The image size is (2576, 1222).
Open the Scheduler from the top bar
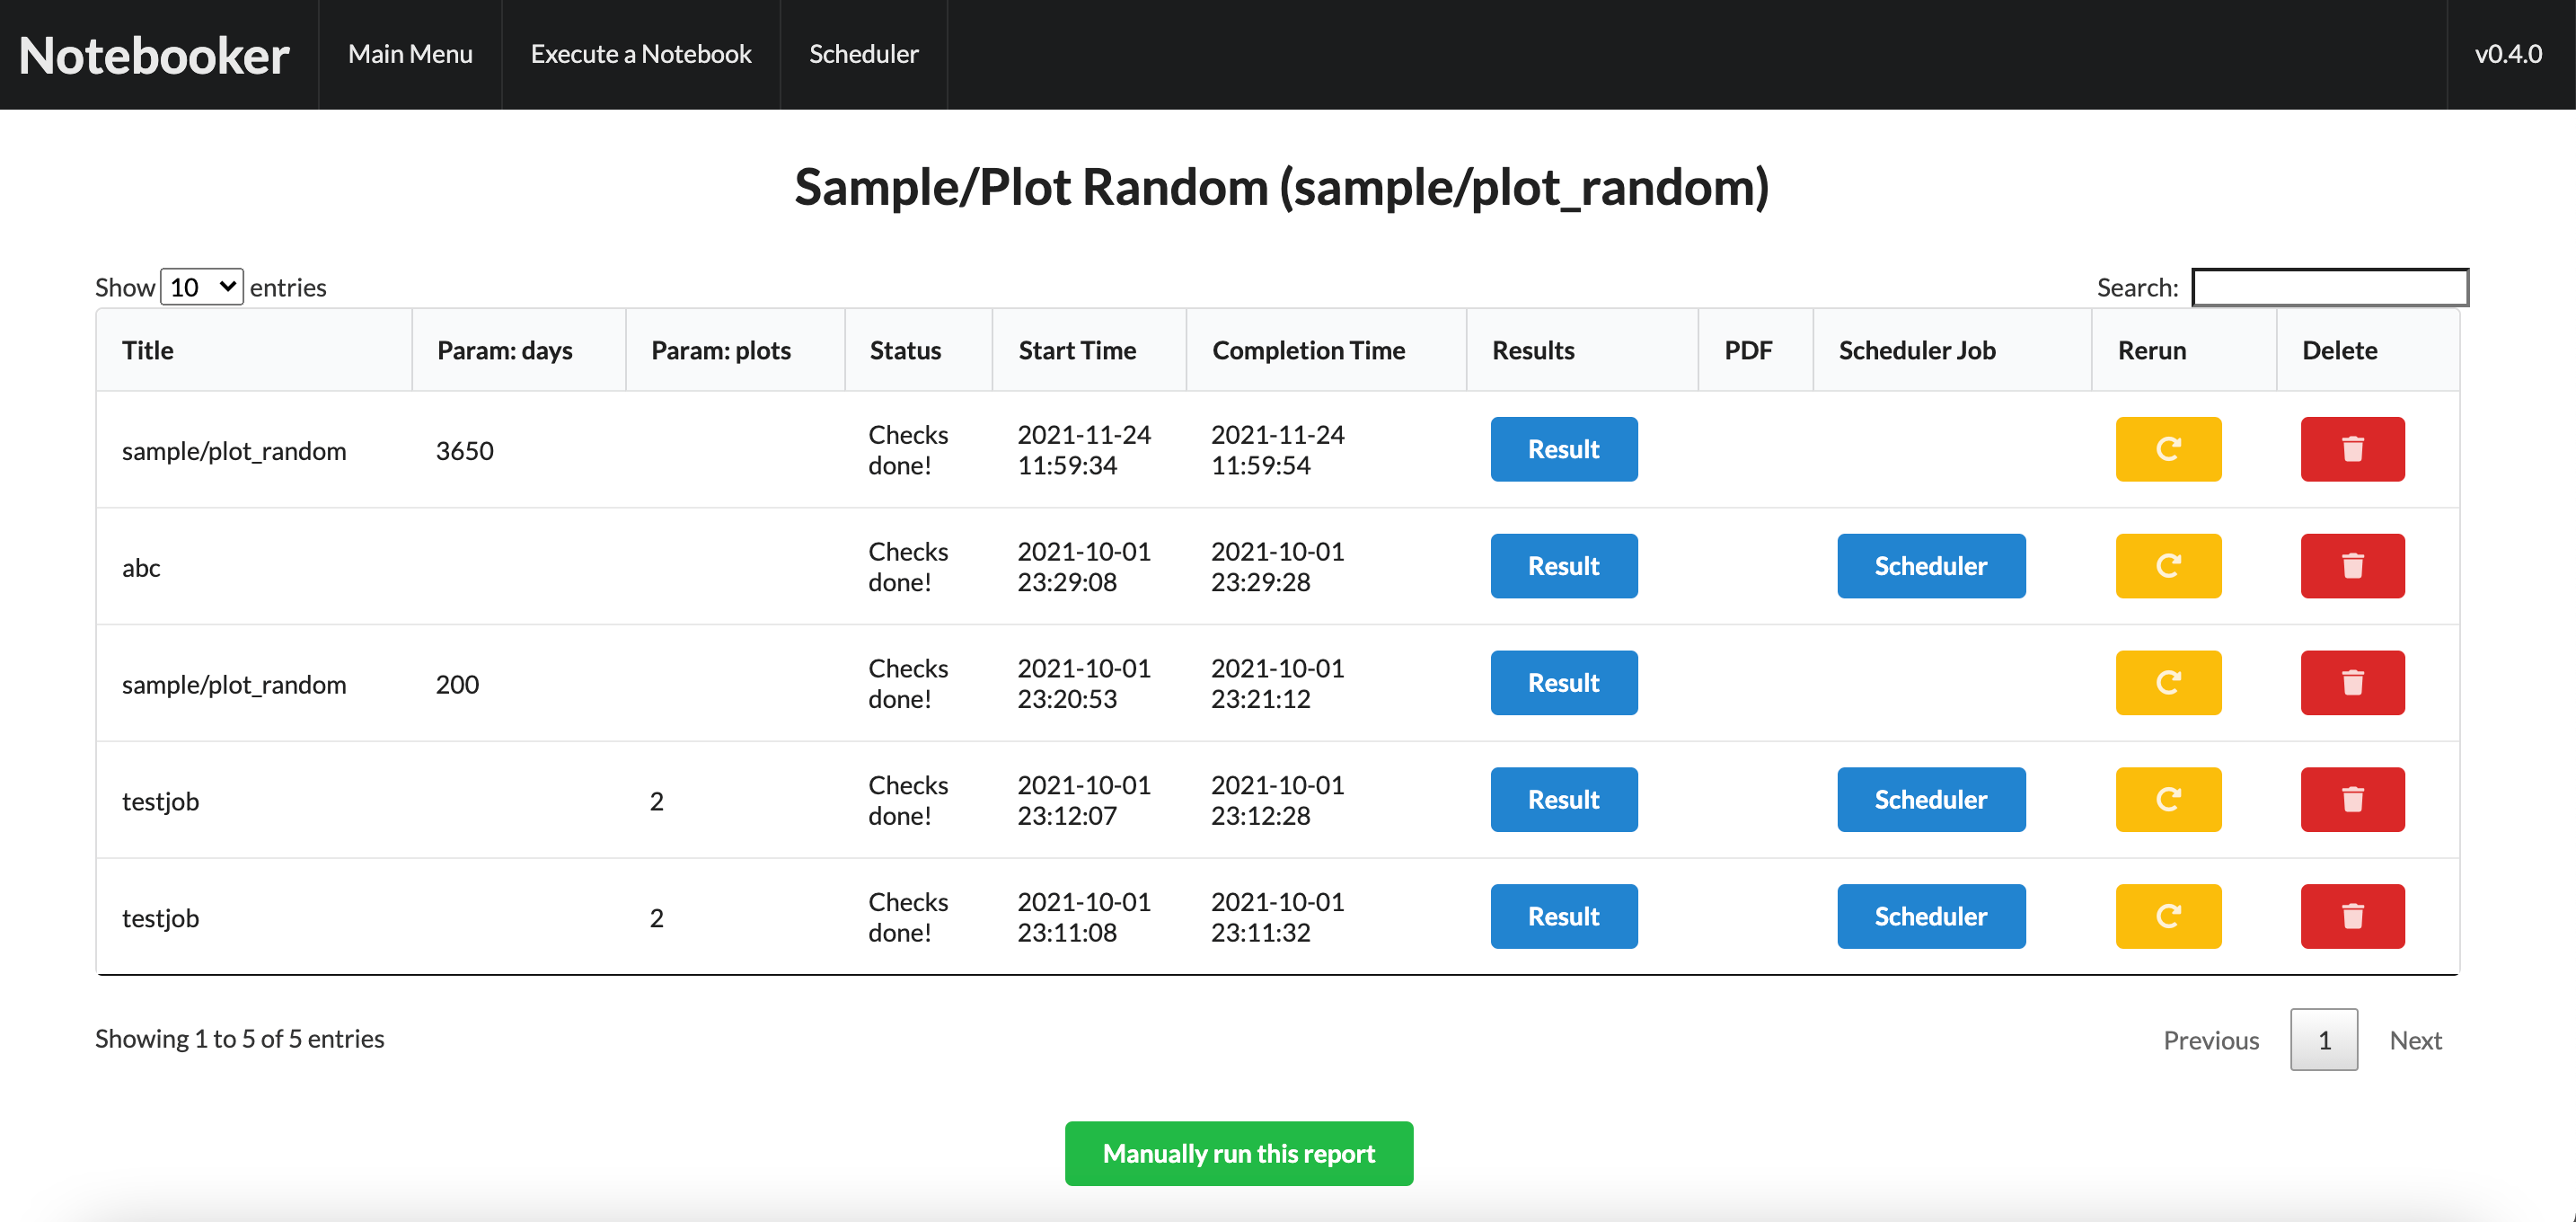coord(863,54)
